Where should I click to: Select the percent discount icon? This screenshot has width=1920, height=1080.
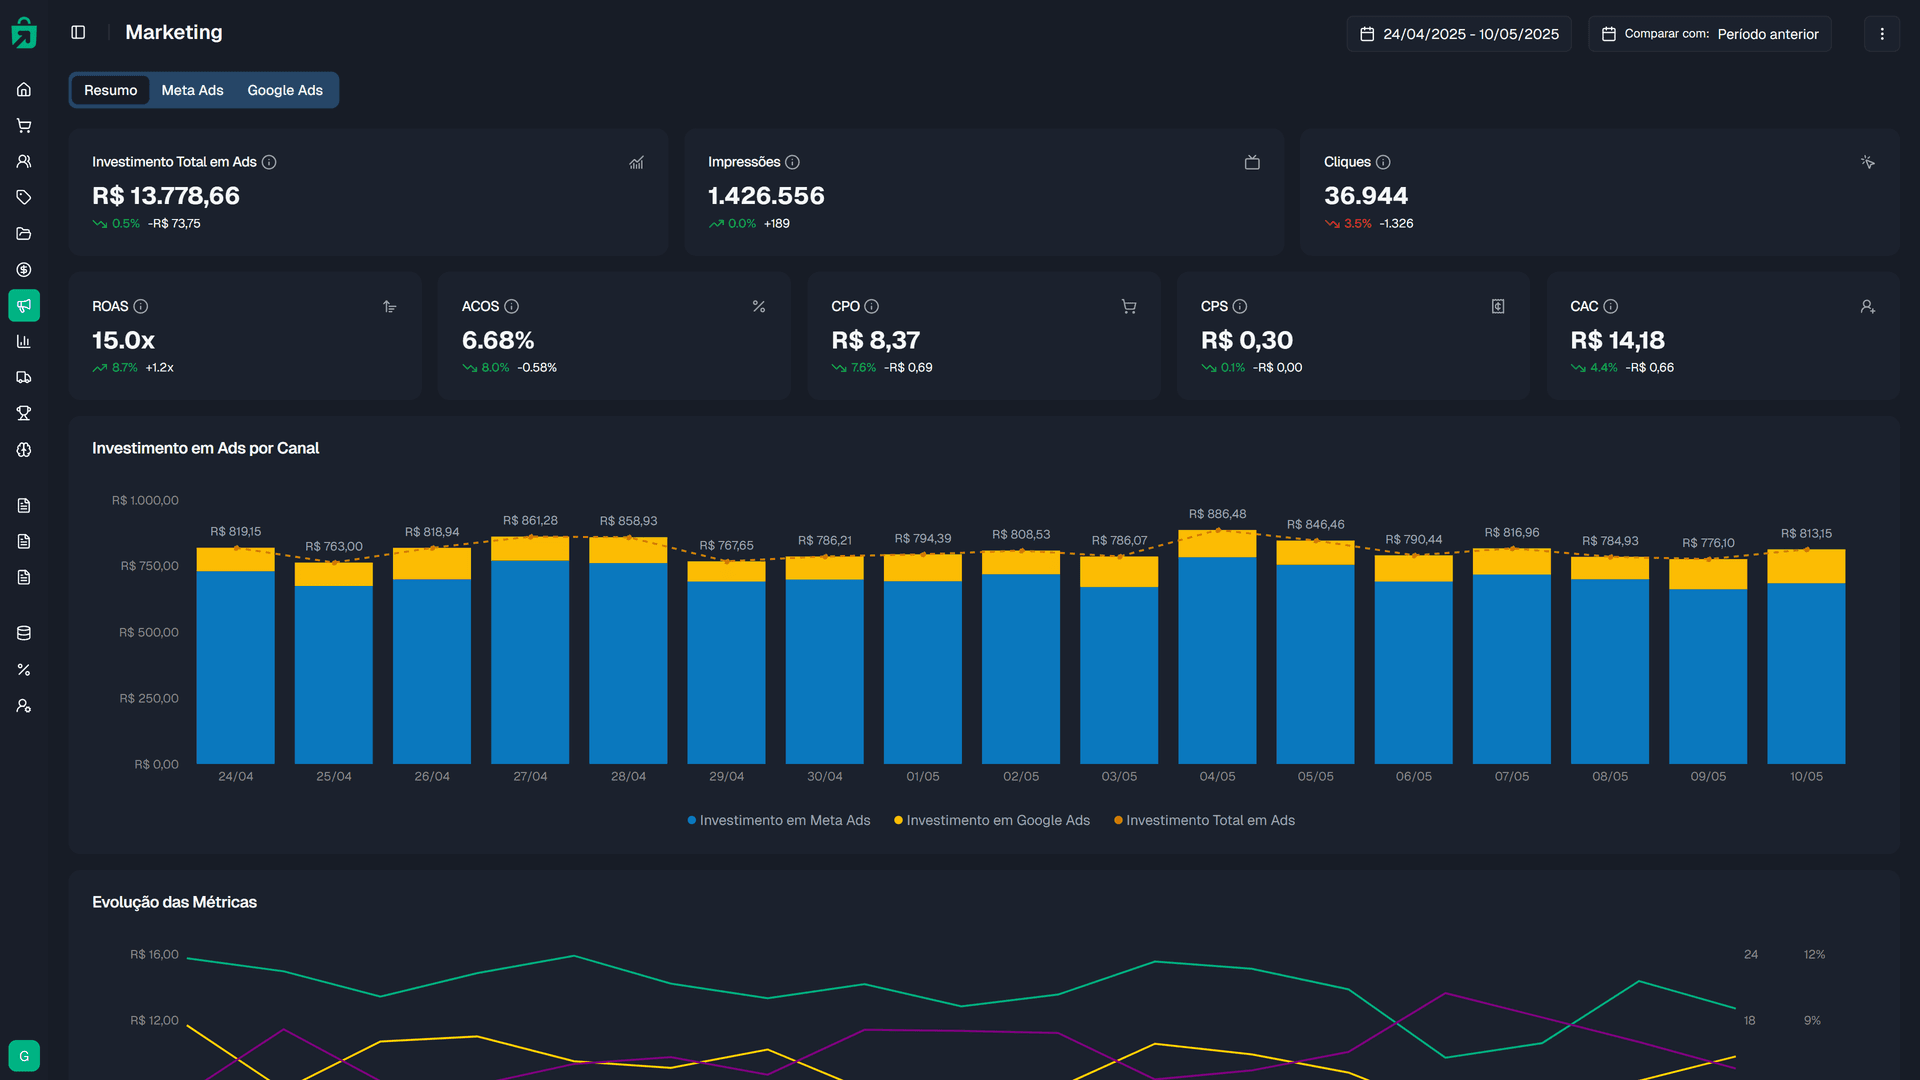[24, 669]
